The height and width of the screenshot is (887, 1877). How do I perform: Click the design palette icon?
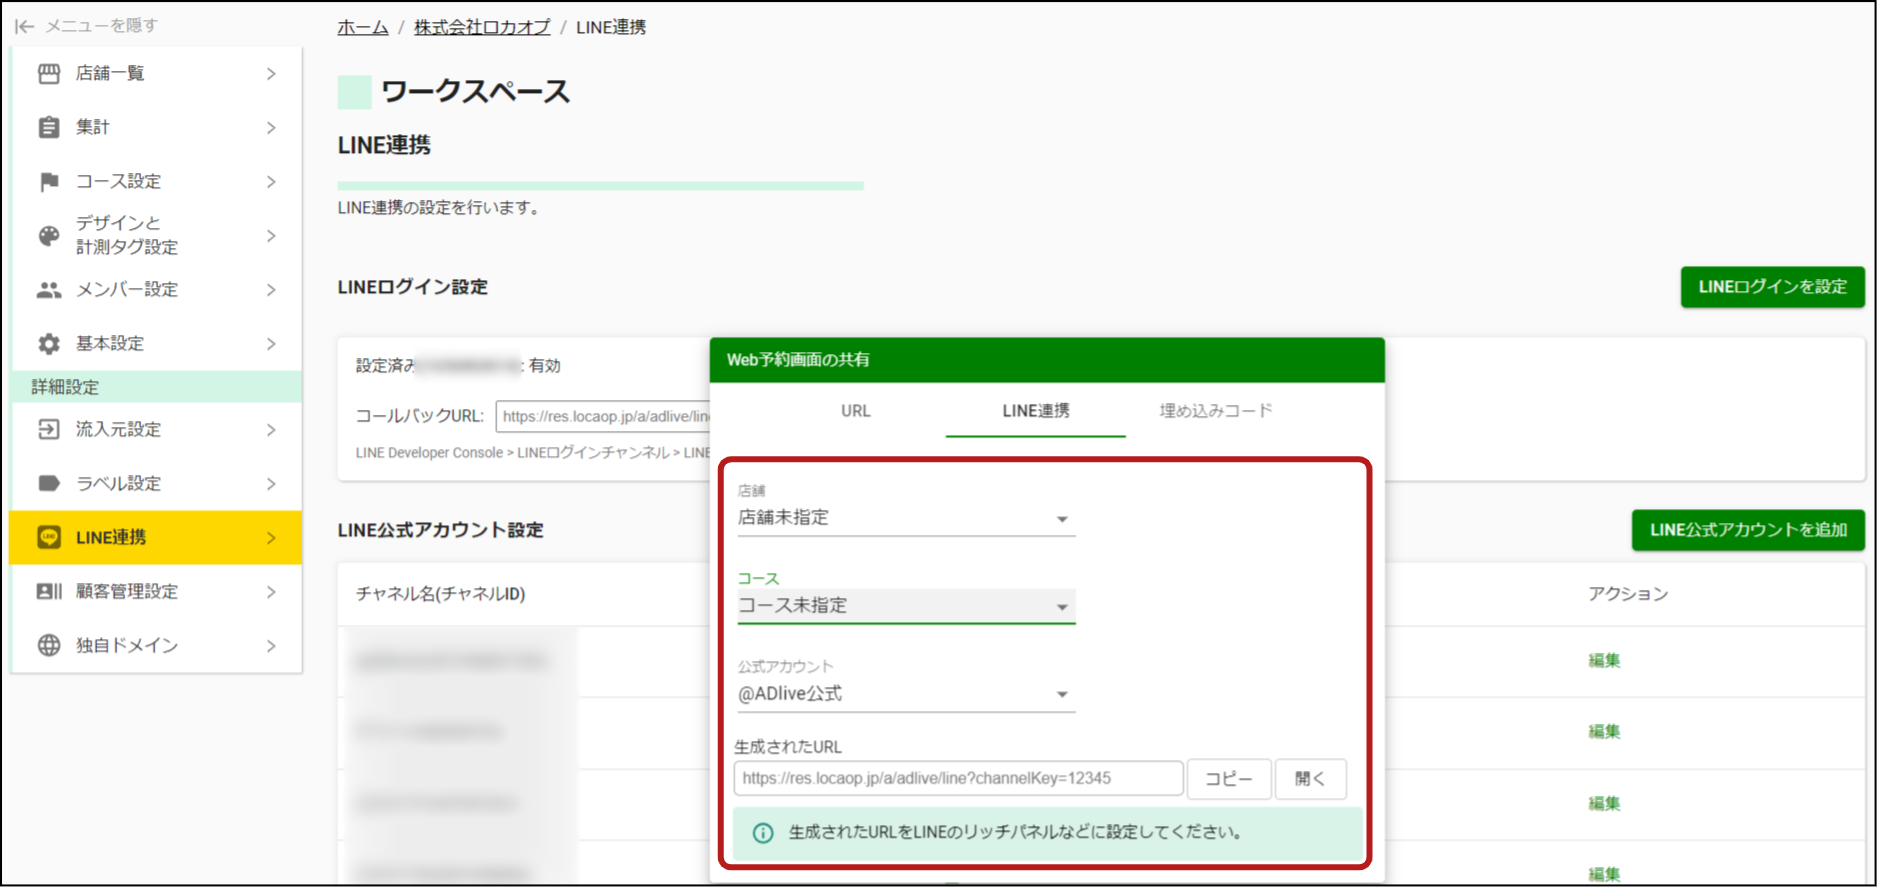(49, 236)
